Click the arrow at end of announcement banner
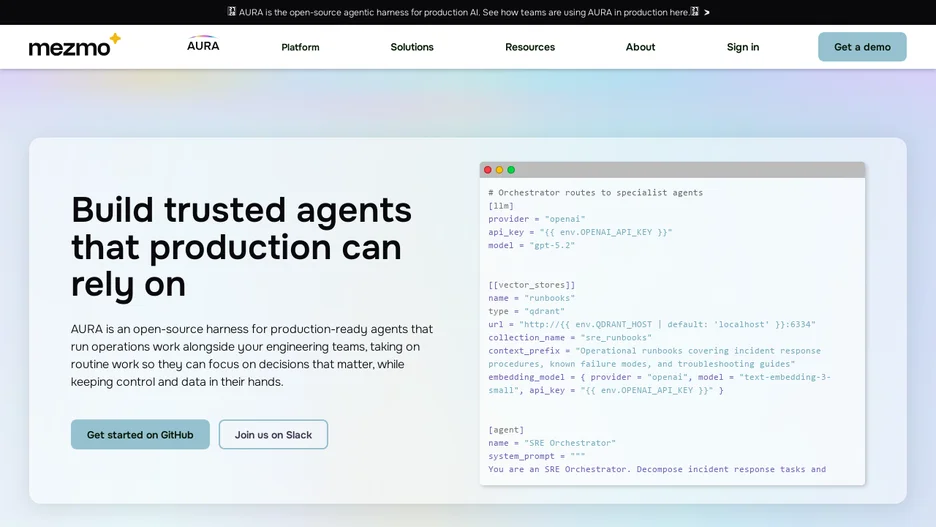Screen dimensions: 936x527 [707, 13]
